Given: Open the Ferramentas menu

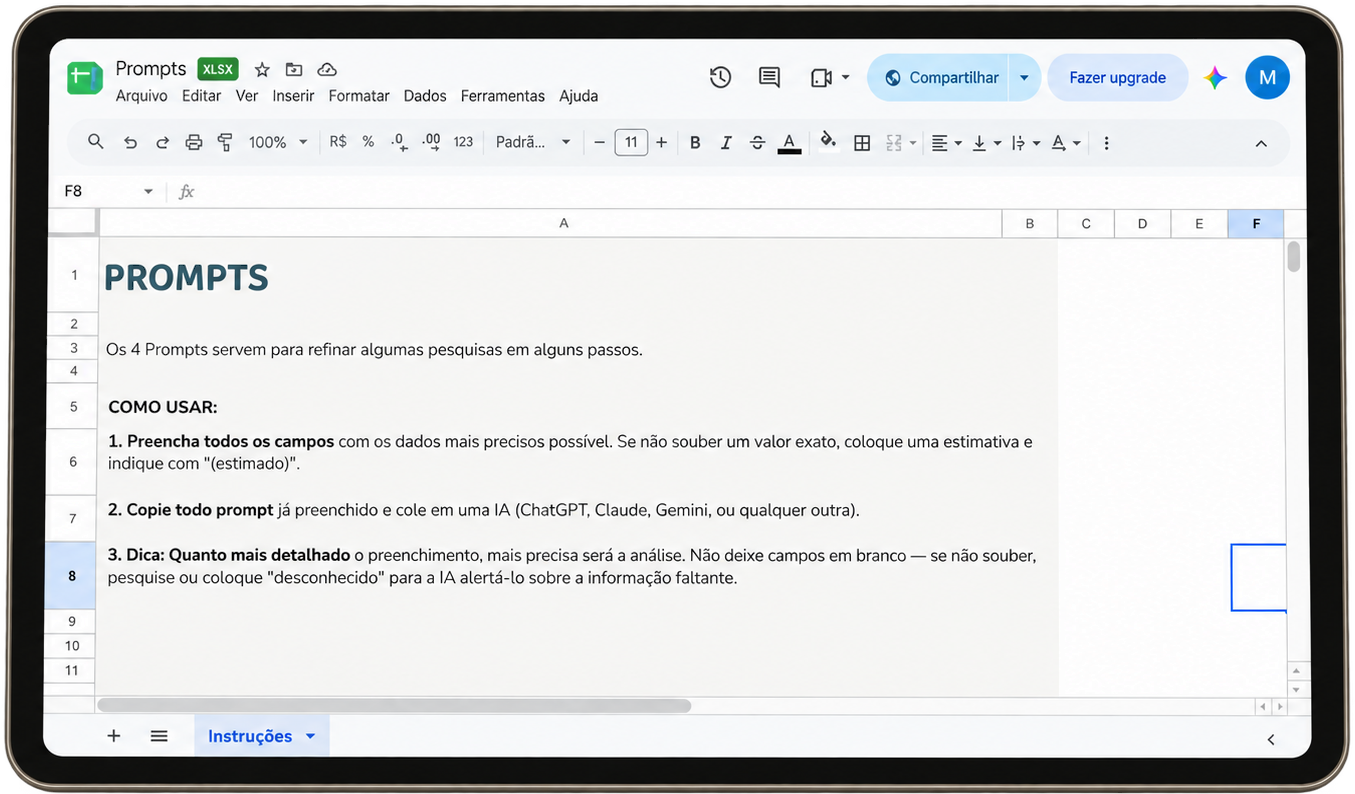Looking at the screenshot, I should [503, 96].
